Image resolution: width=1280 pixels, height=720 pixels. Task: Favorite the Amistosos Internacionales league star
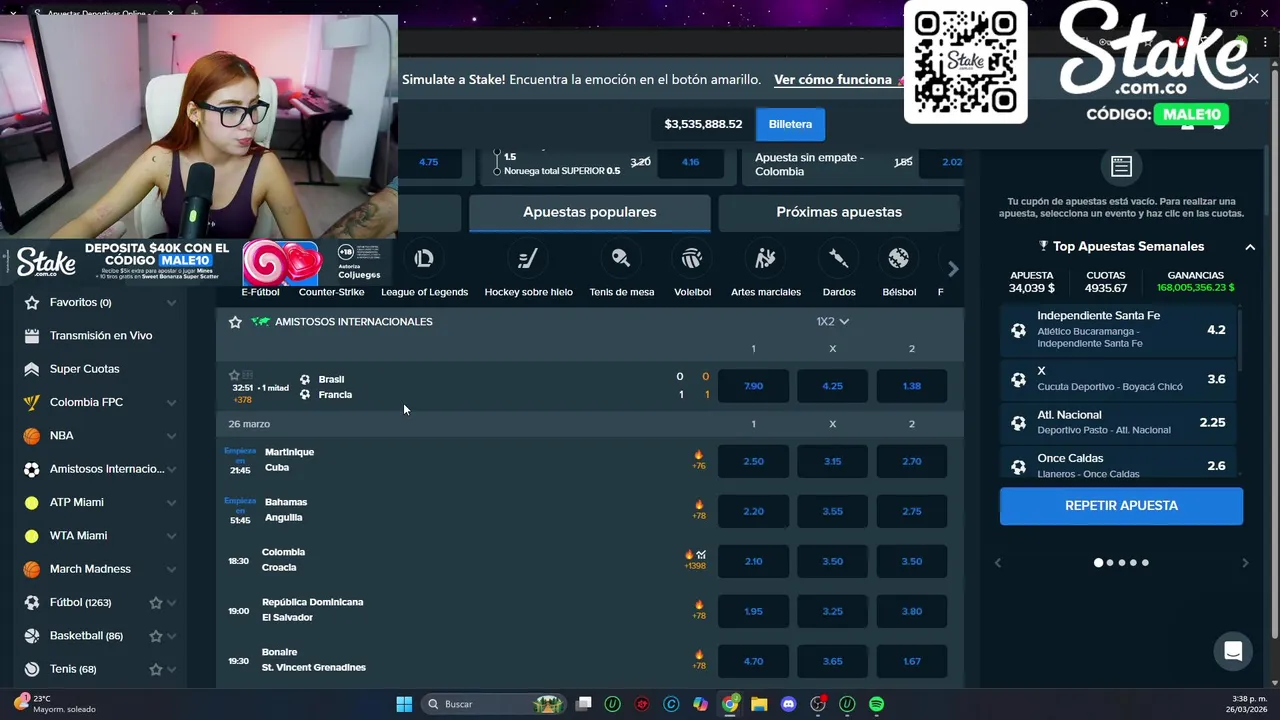click(235, 322)
